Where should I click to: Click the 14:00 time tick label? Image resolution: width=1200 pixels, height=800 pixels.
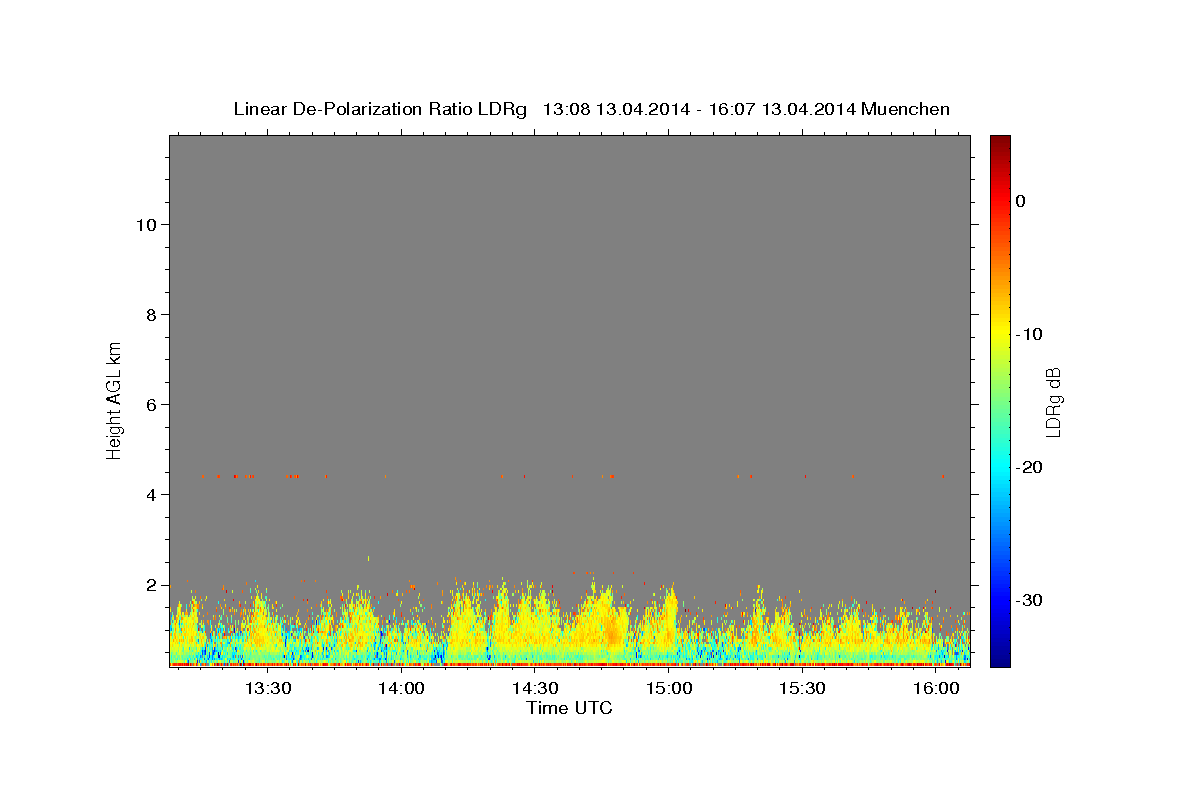(401, 688)
